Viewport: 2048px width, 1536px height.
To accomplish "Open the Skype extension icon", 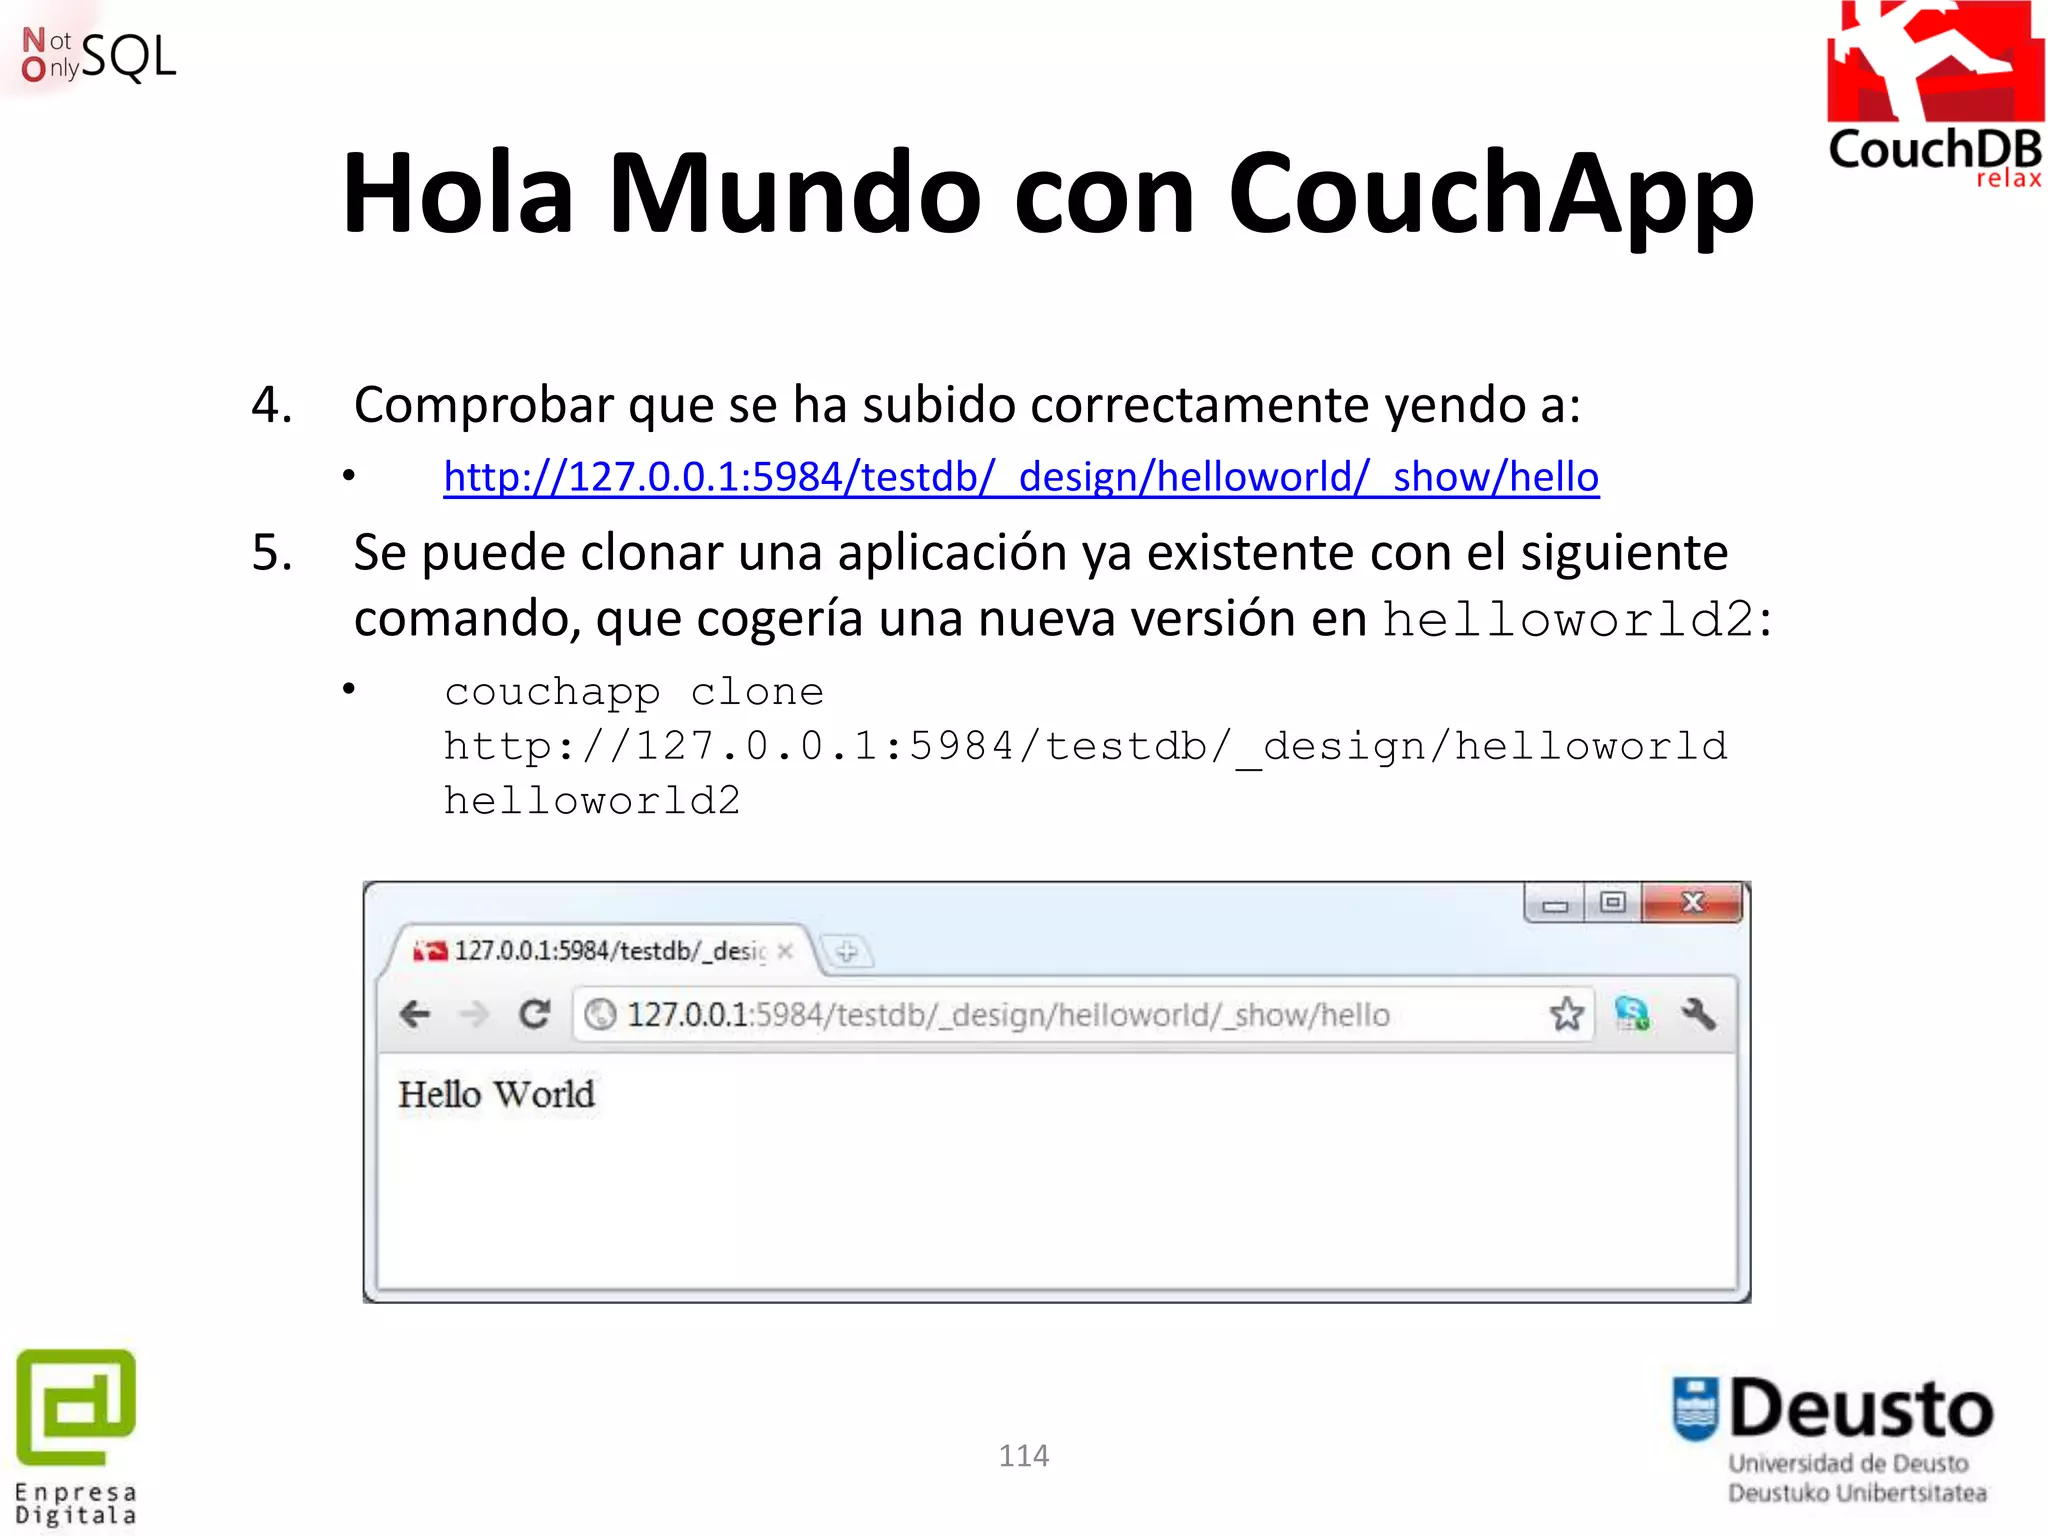I will coord(1632,1014).
